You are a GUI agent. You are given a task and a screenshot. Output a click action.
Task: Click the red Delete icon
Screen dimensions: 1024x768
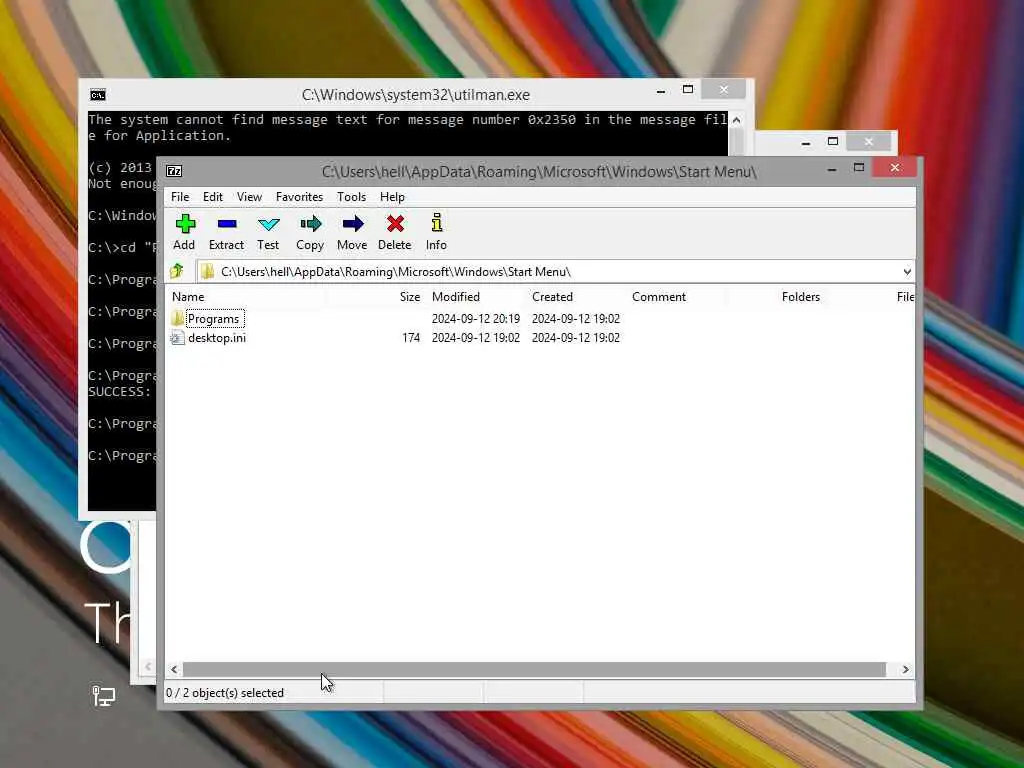(395, 224)
